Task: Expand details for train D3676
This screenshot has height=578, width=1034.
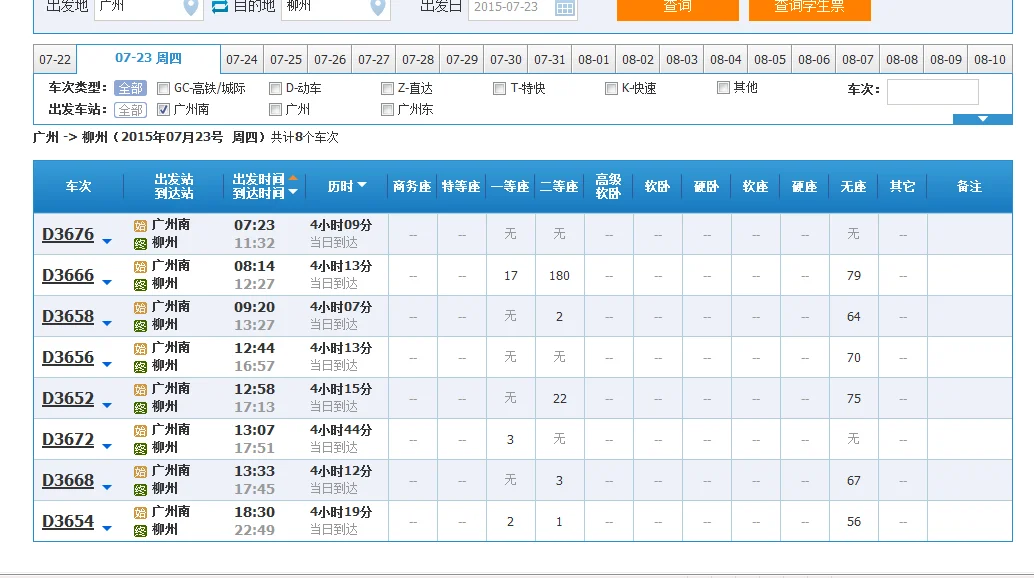Action: coord(109,239)
